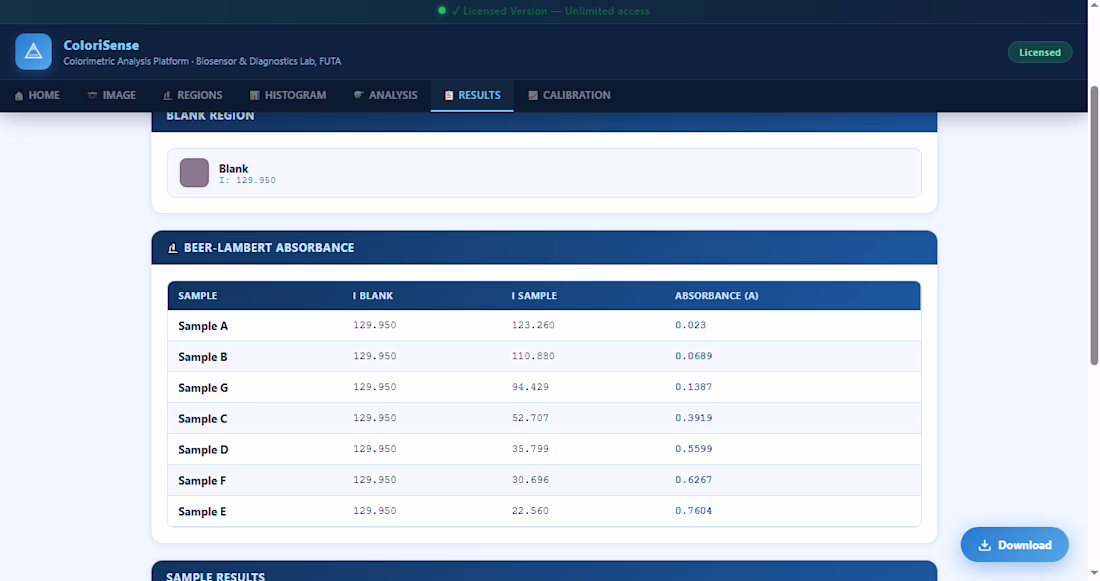Open the CALIBRATION tab
This screenshot has height=581, width=1100.
pos(569,95)
